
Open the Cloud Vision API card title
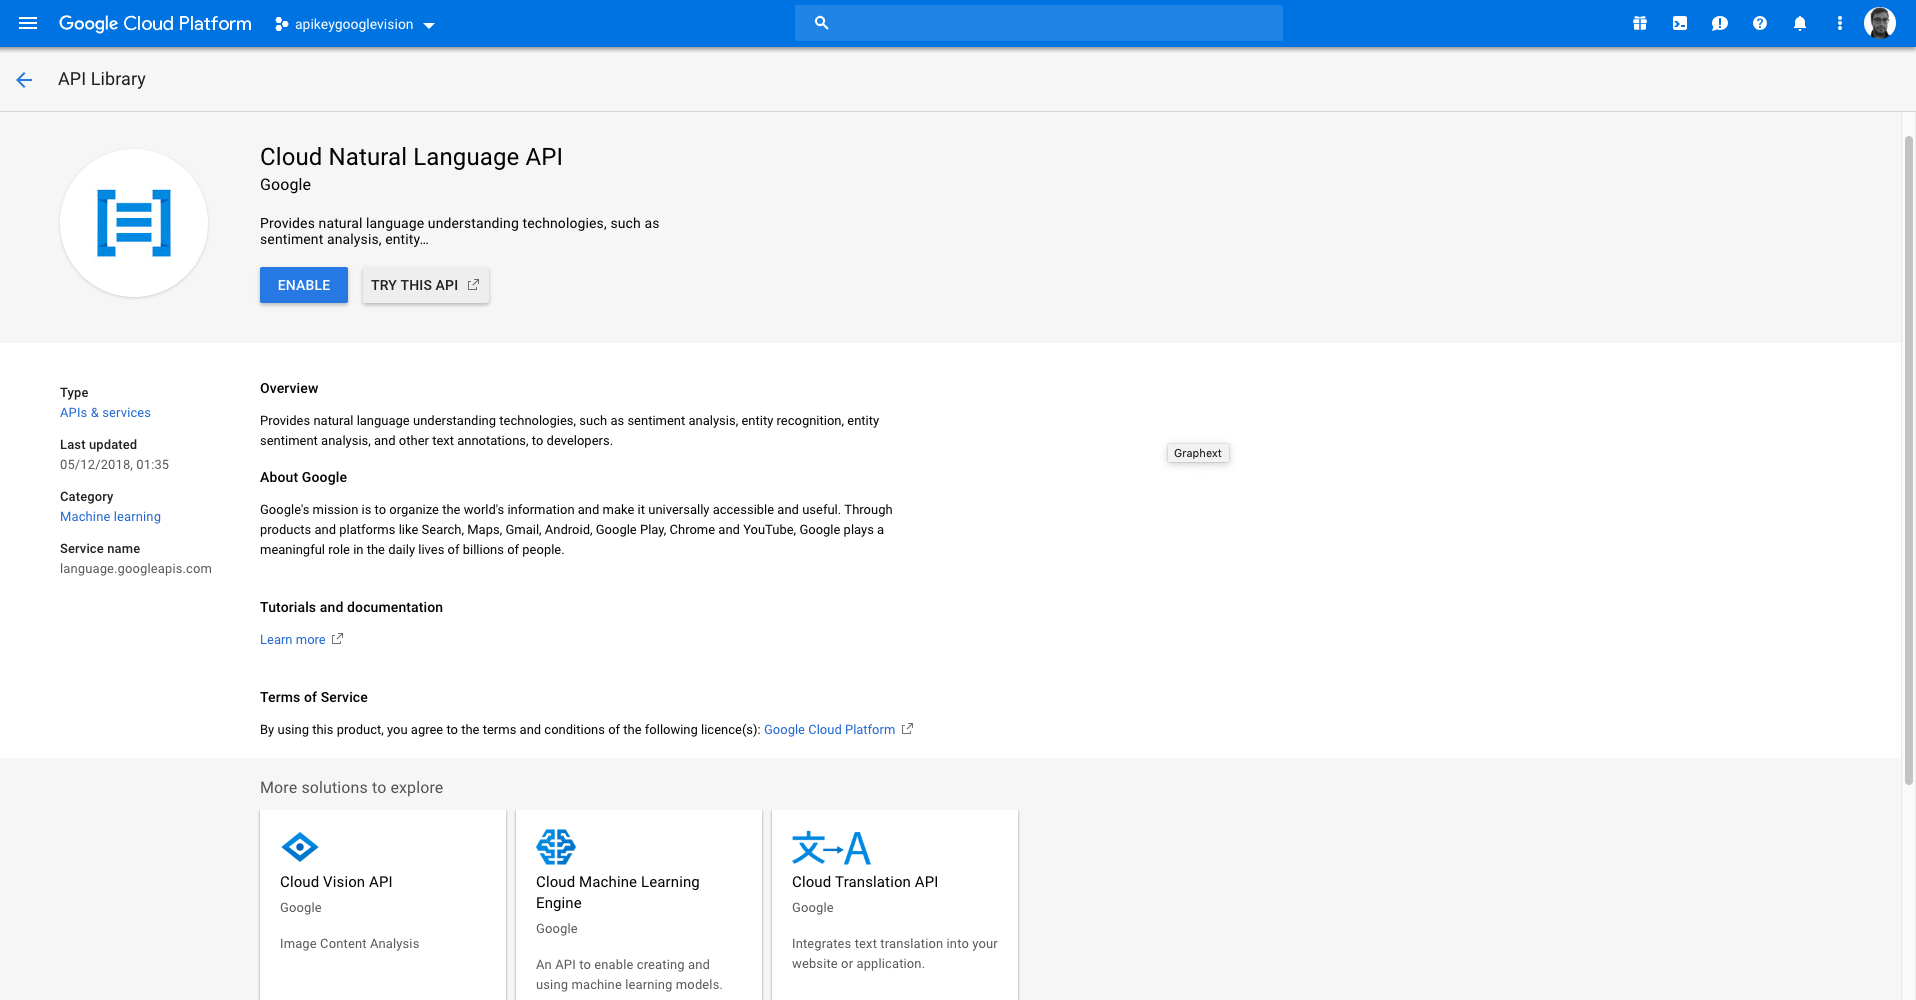[336, 882]
